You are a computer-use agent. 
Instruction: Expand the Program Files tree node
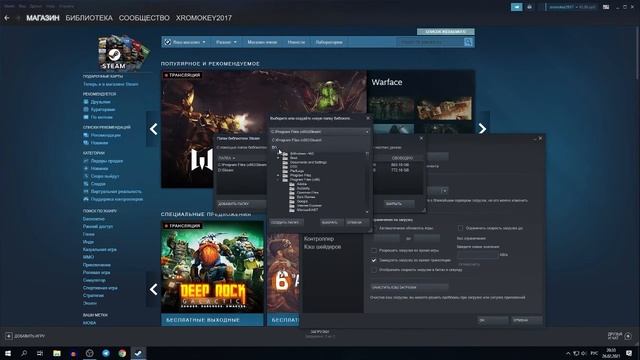(x=278, y=175)
